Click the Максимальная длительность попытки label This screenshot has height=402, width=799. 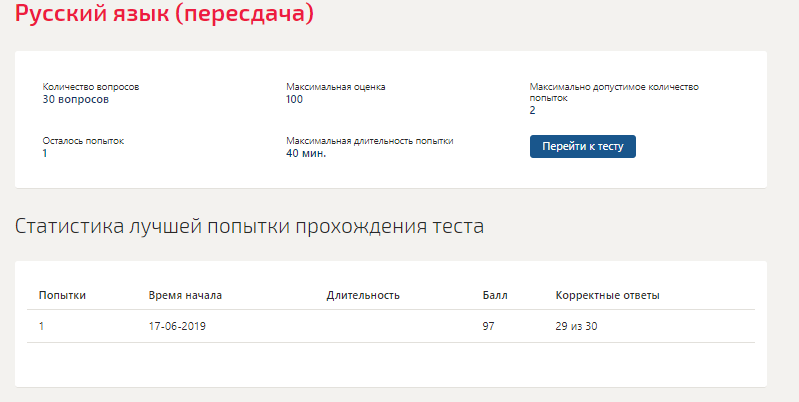(x=369, y=141)
